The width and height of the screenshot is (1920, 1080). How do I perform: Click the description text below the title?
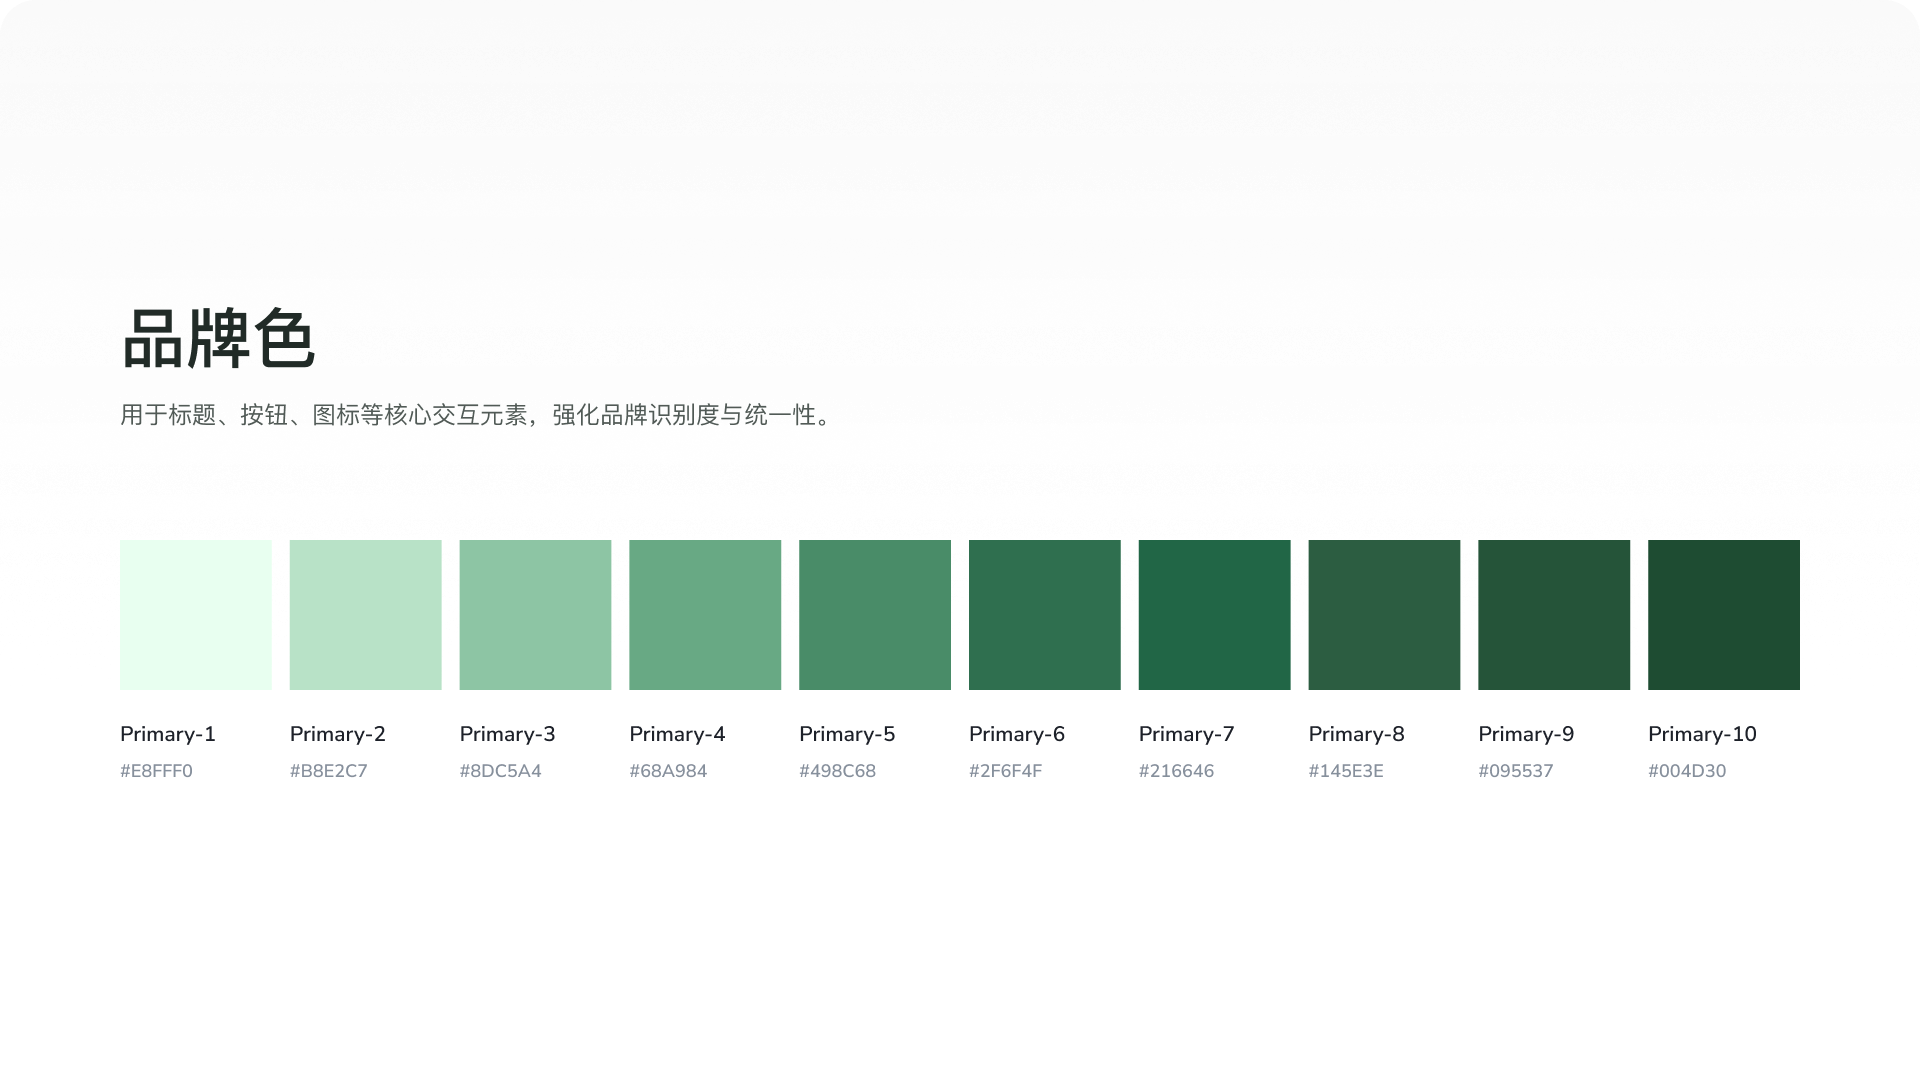point(475,416)
